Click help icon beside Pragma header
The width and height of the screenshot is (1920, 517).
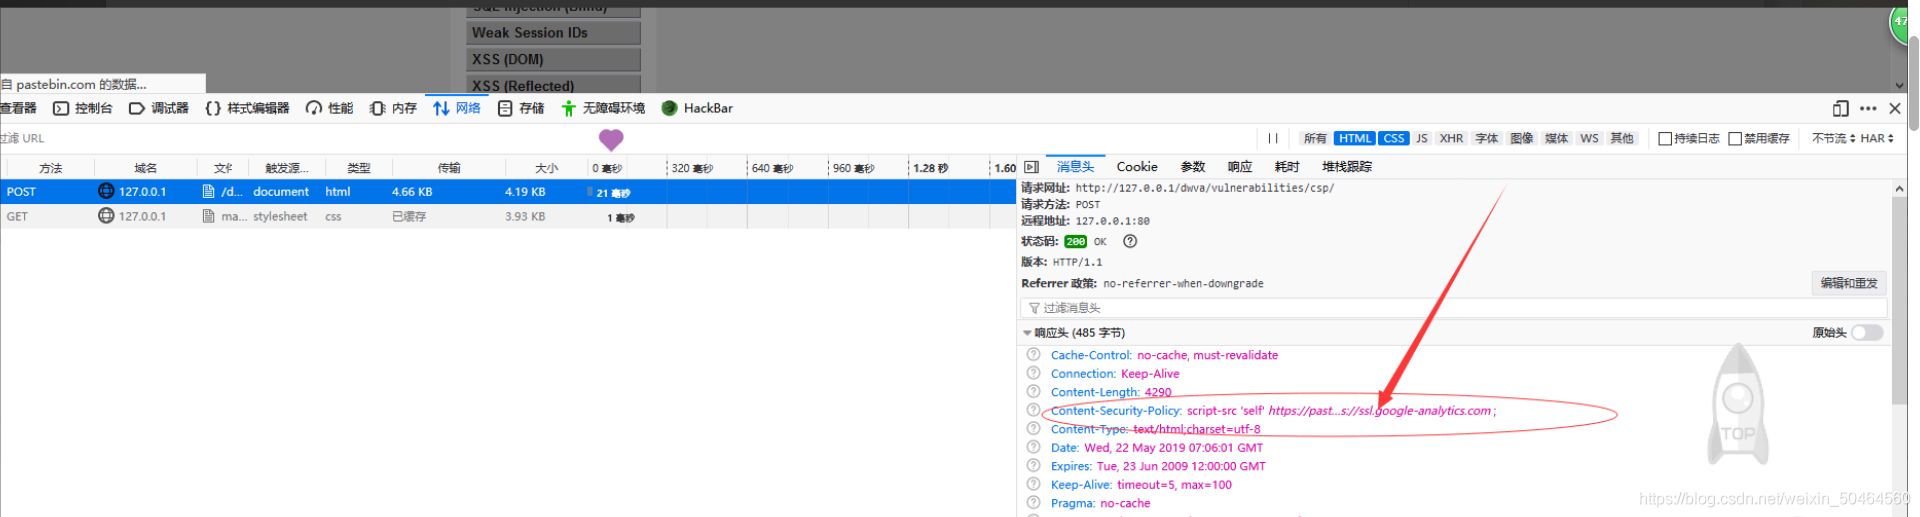point(1034,502)
